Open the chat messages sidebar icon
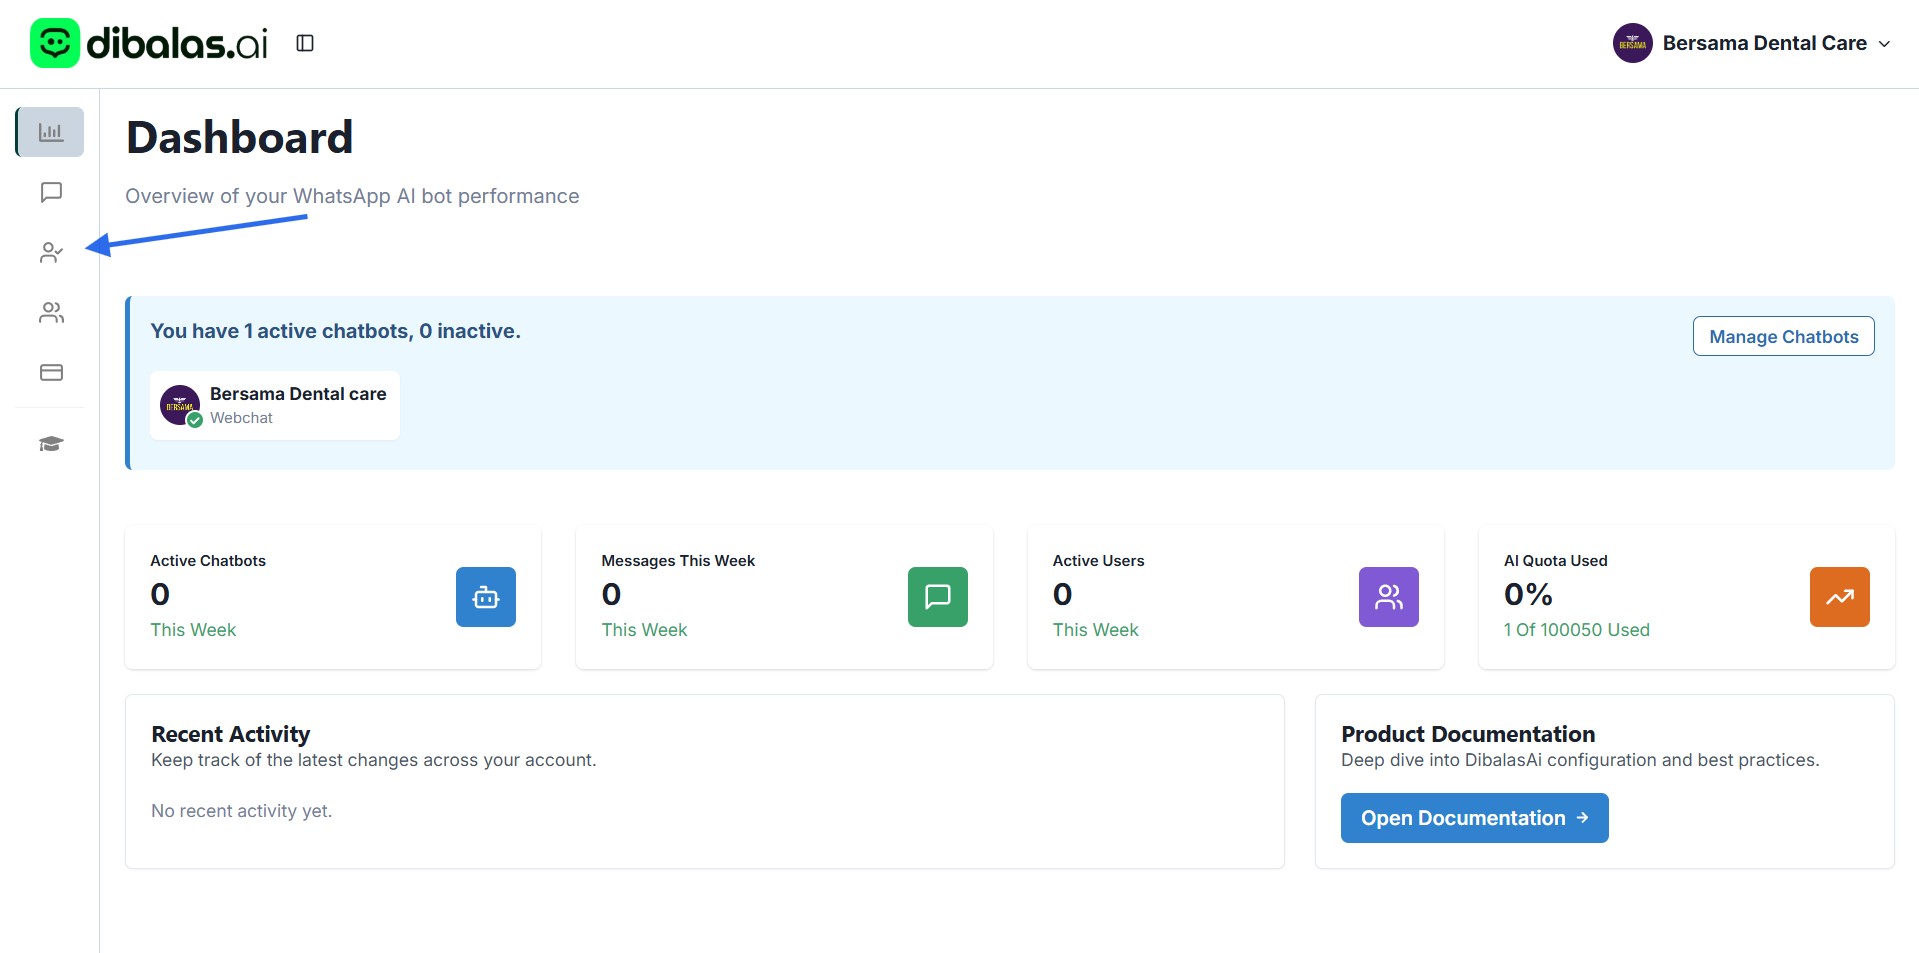Image resolution: width=1919 pixels, height=953 pixels. tap(51, 192)
